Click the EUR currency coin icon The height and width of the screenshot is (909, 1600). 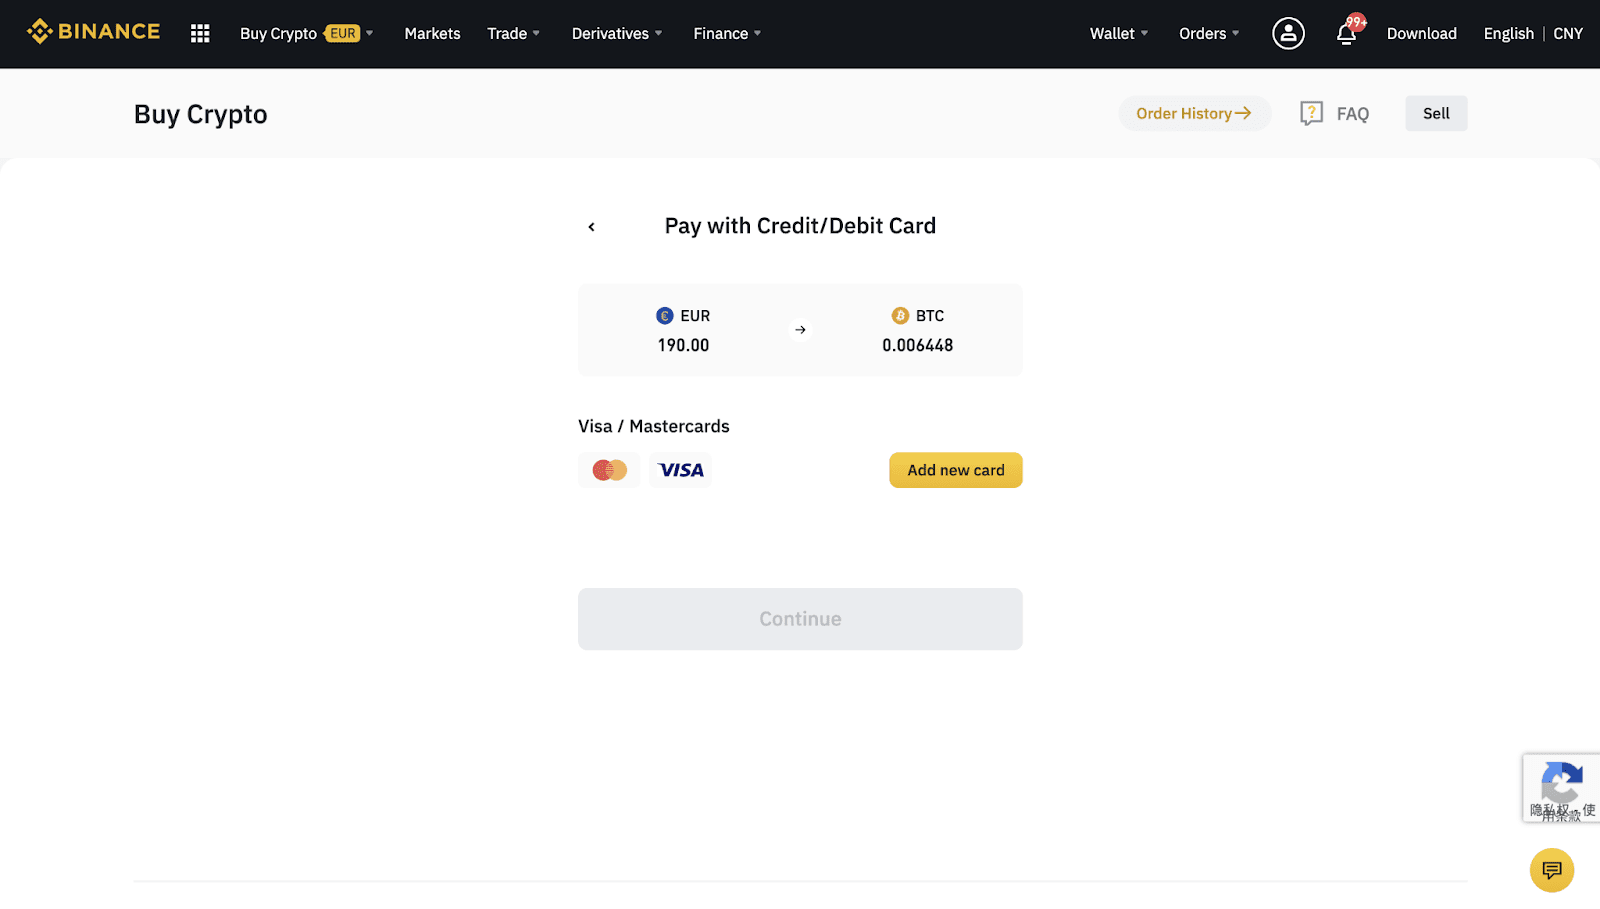pyautogui.click(x=665, y=316)
